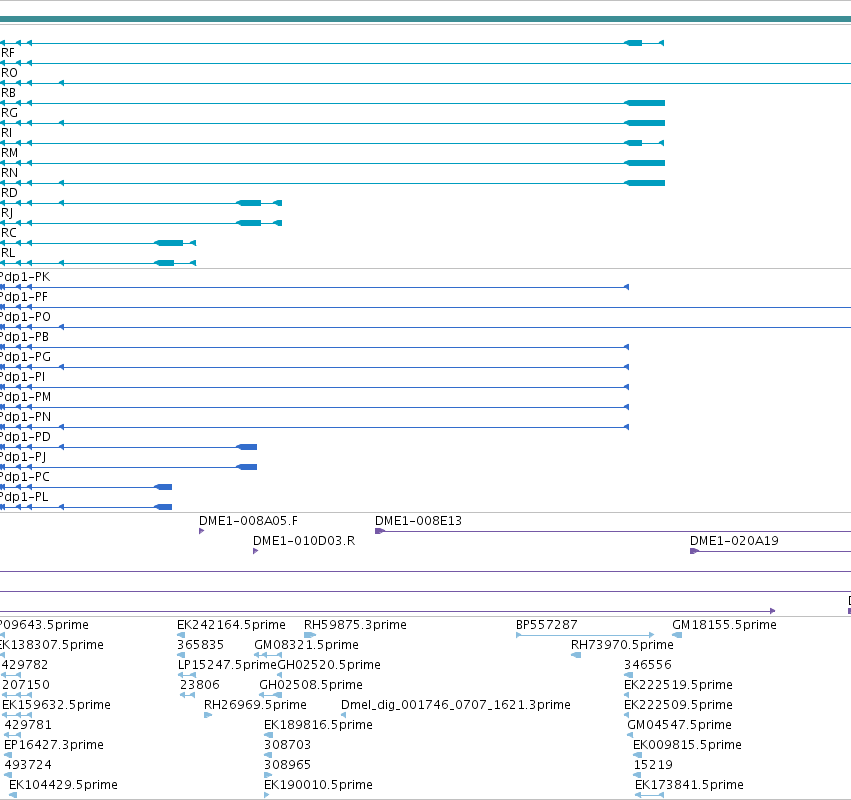851x800 pixels.
Task: Click the GM04547.5prime label
Action: point(679,725)
